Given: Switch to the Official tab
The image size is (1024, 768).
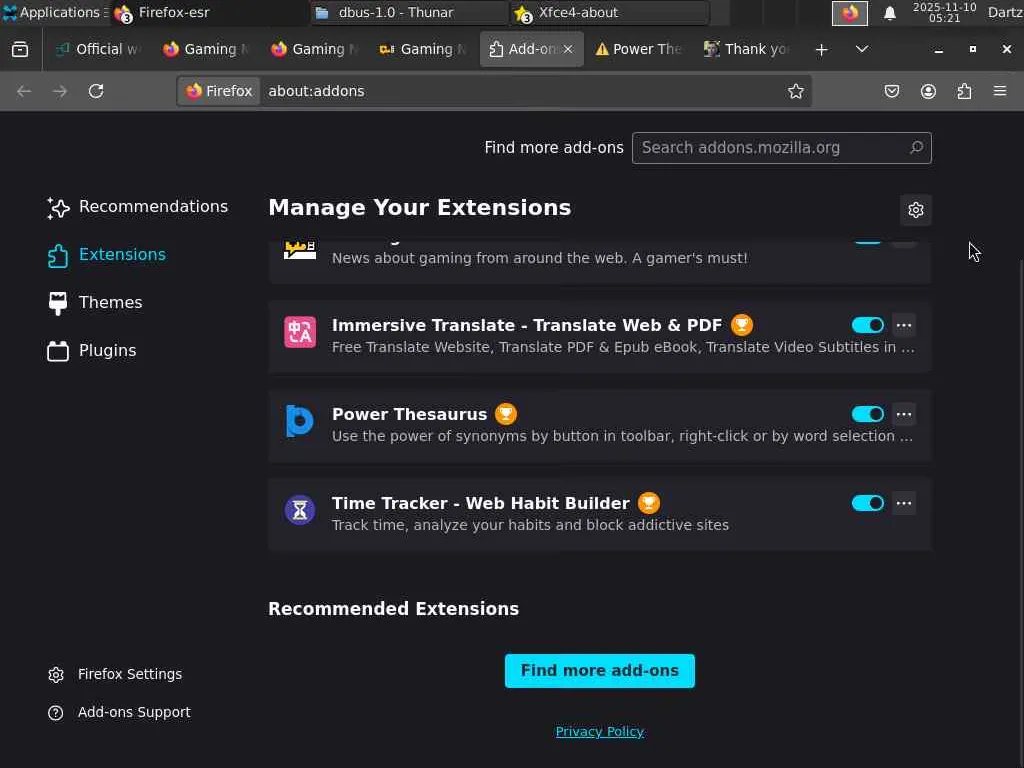Looking at the screenshot, I should tap(97, 49).
